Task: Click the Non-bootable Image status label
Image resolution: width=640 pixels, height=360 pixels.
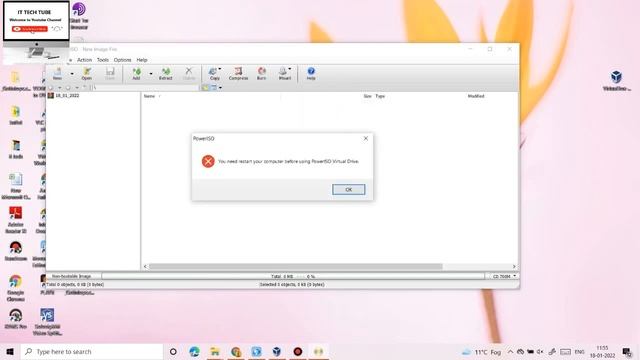Action: (x=71, y=276)
